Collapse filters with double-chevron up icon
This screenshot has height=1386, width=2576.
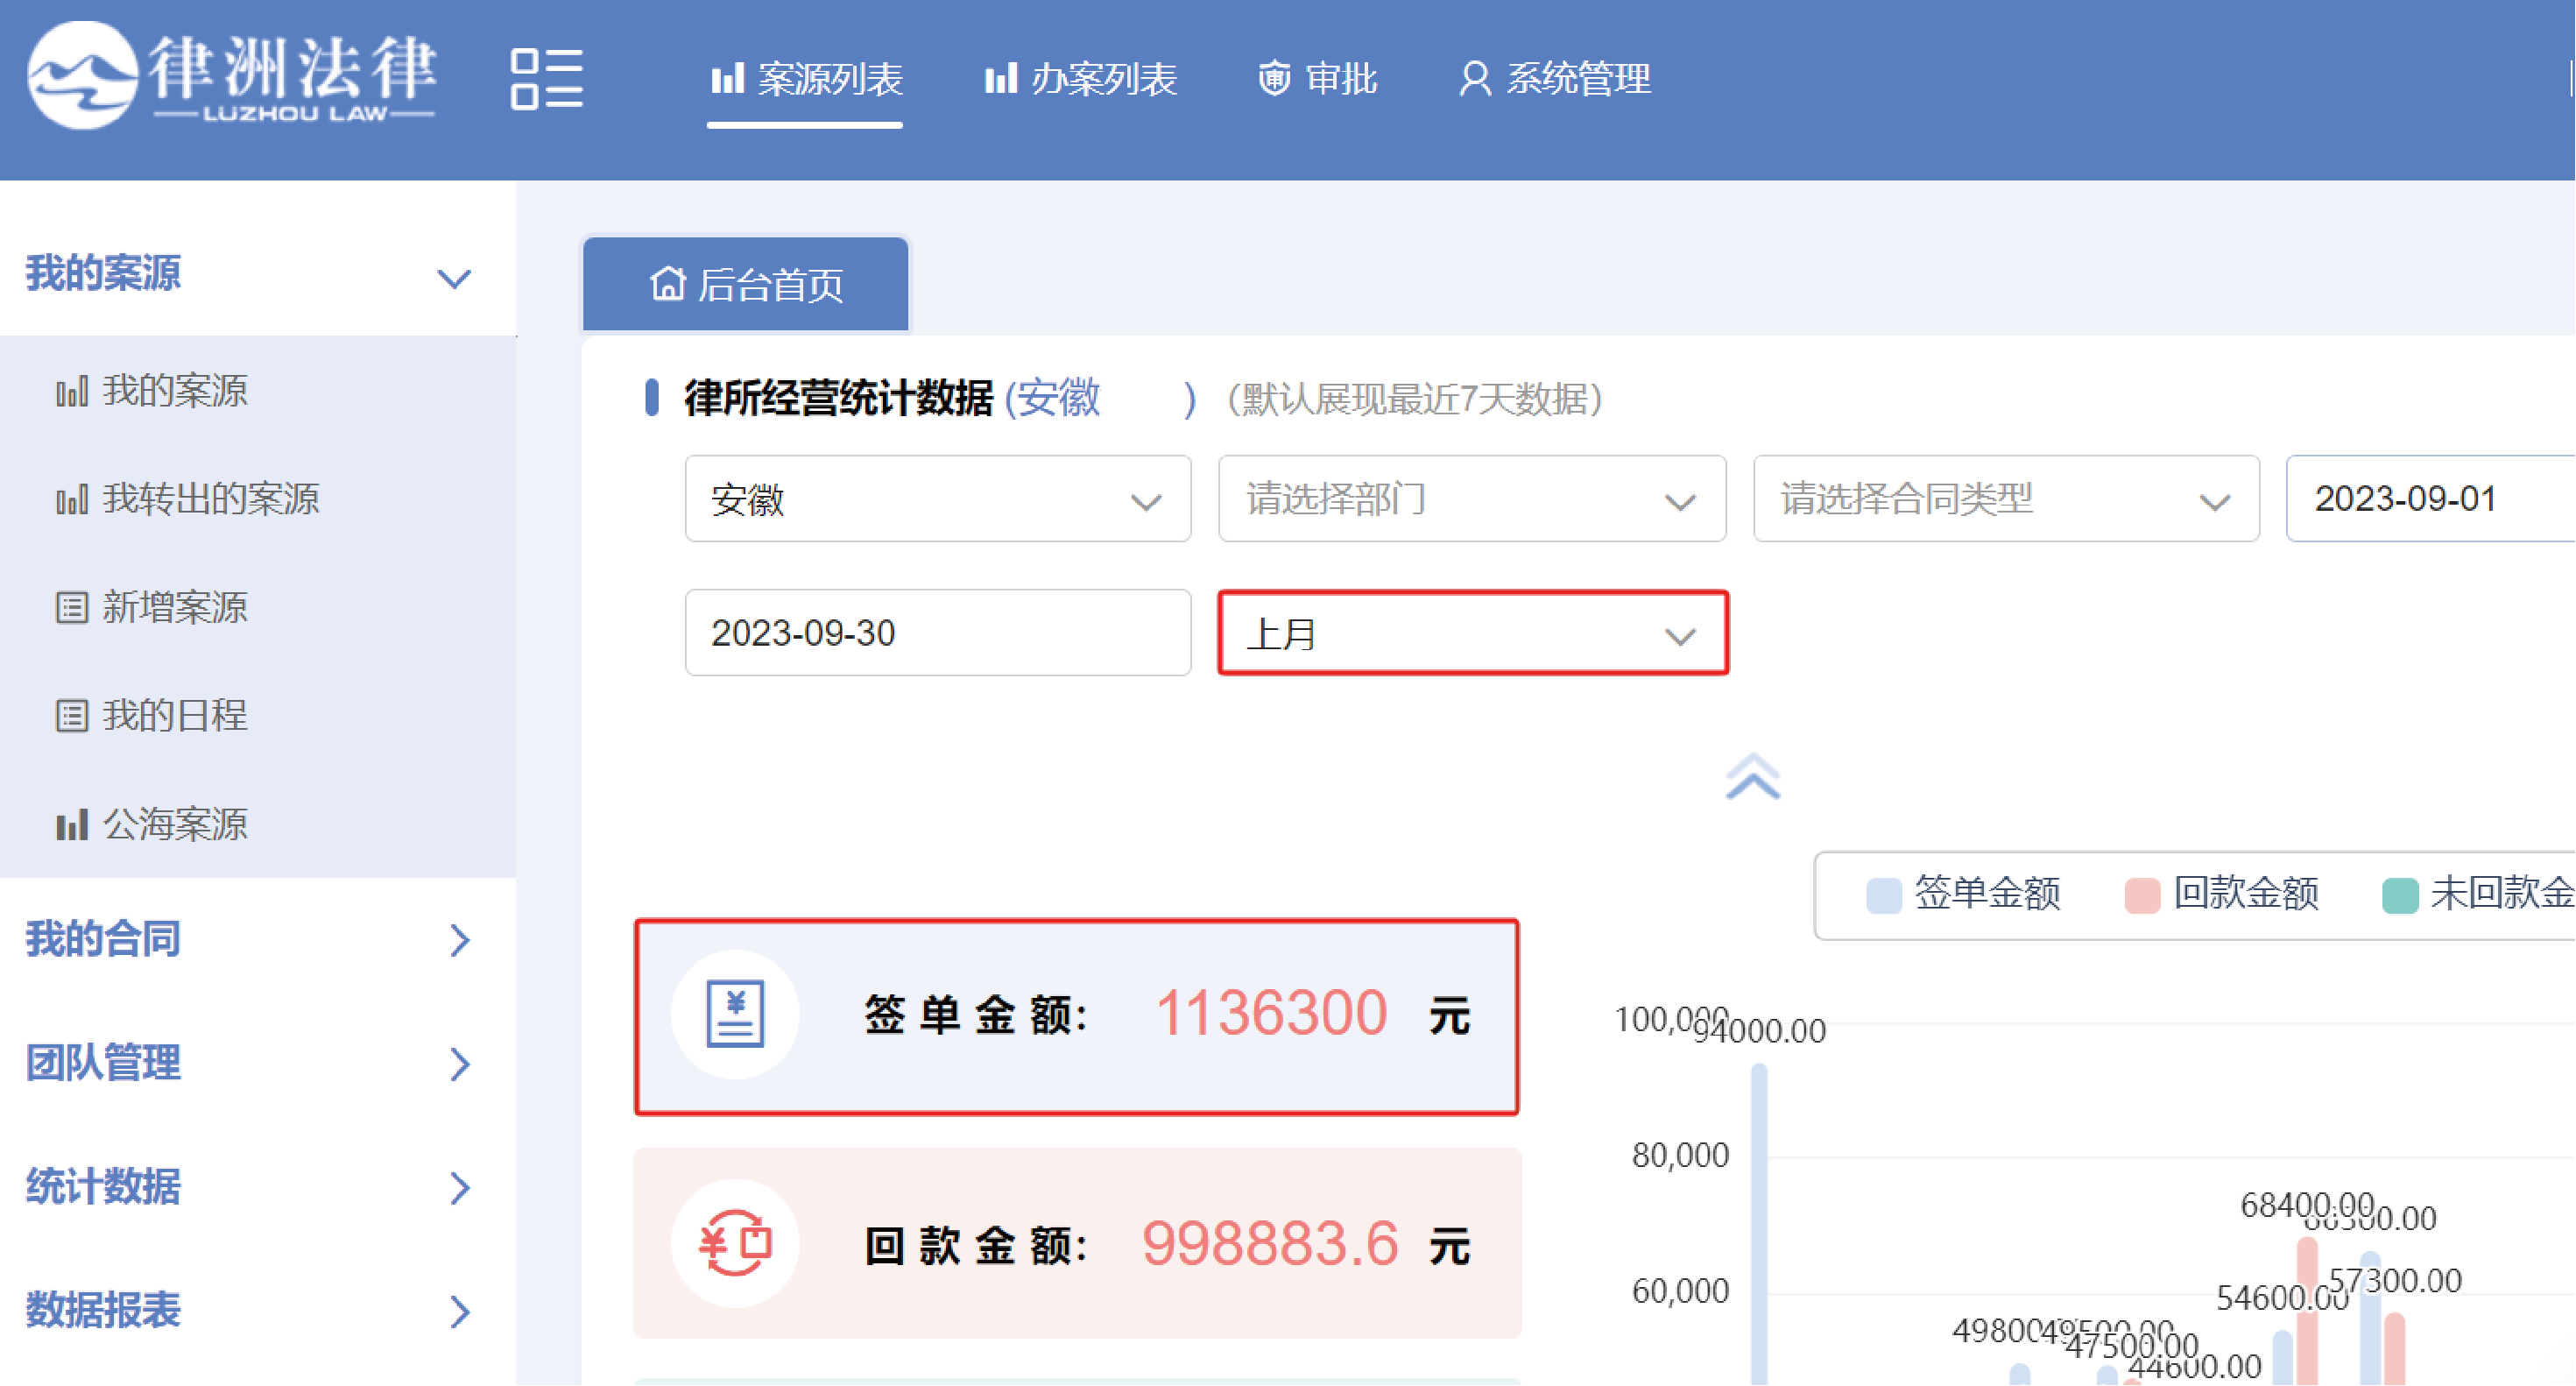click(x=1752, y=777)
